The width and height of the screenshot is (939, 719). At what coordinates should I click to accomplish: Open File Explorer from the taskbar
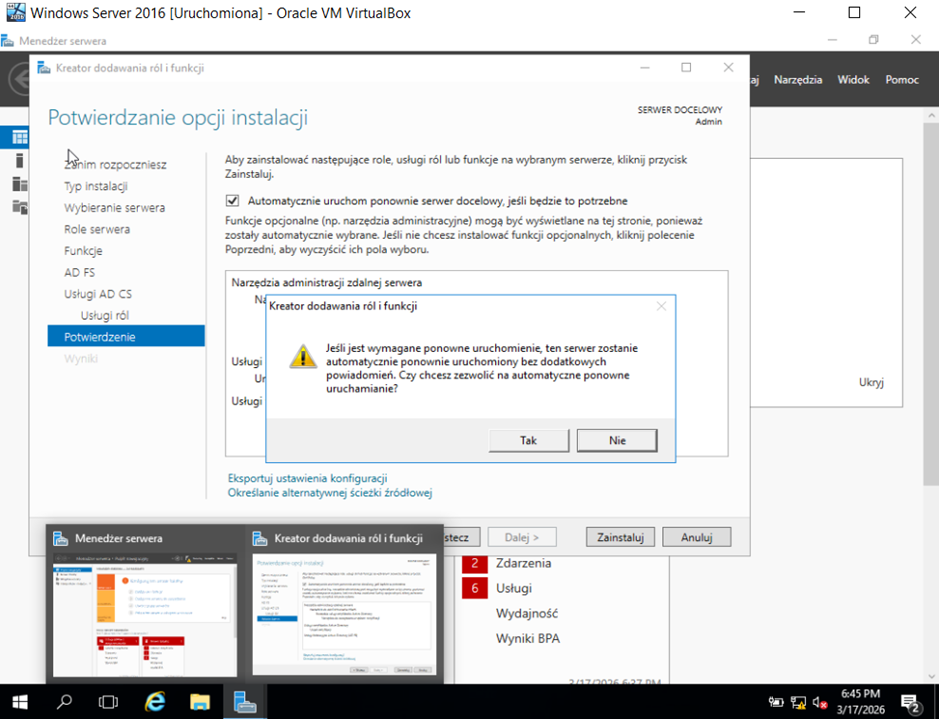coord(200,701)
